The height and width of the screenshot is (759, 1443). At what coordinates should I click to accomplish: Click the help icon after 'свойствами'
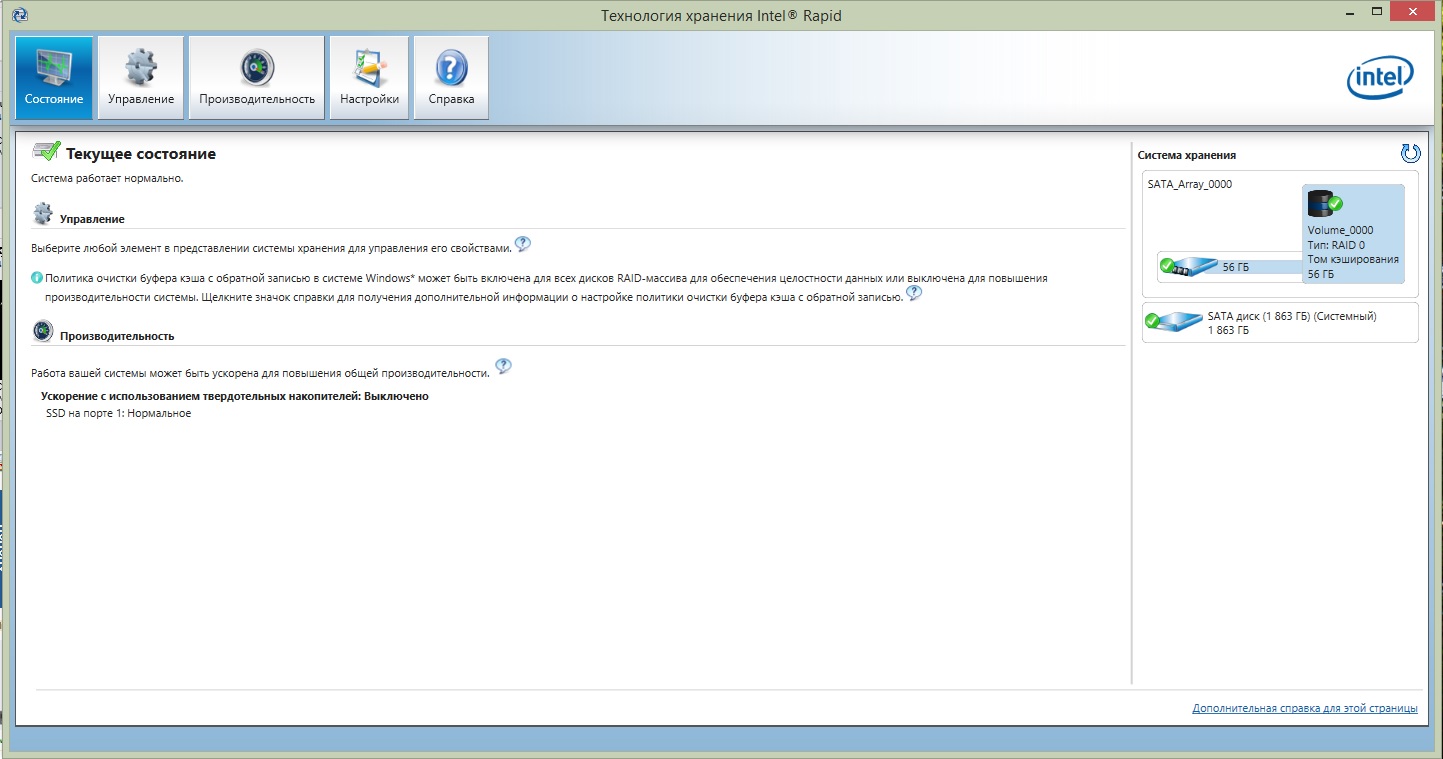523,244
